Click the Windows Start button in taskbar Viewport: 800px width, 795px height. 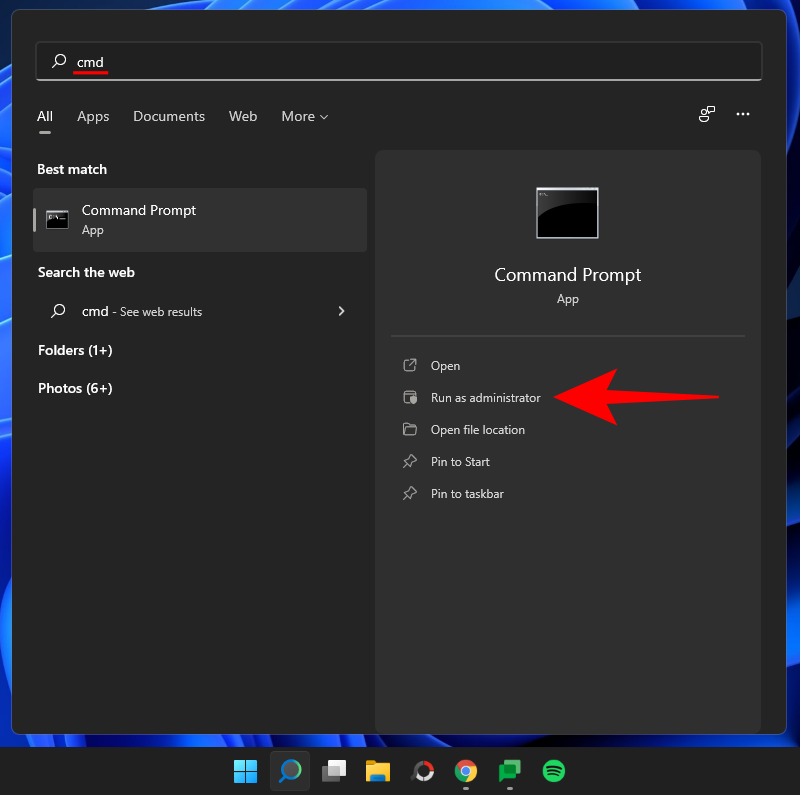click(x=245, y=771)
